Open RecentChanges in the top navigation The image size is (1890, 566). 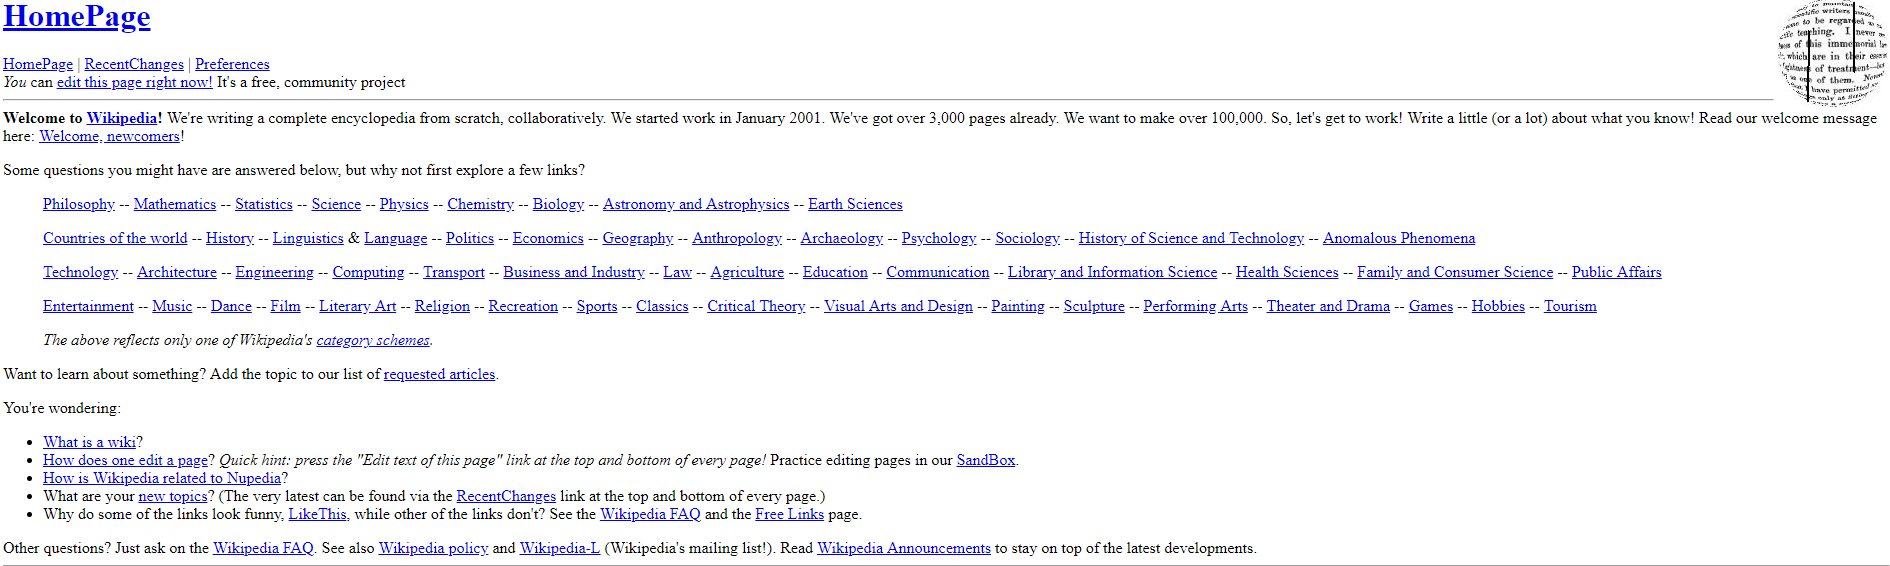click(134, 64)
